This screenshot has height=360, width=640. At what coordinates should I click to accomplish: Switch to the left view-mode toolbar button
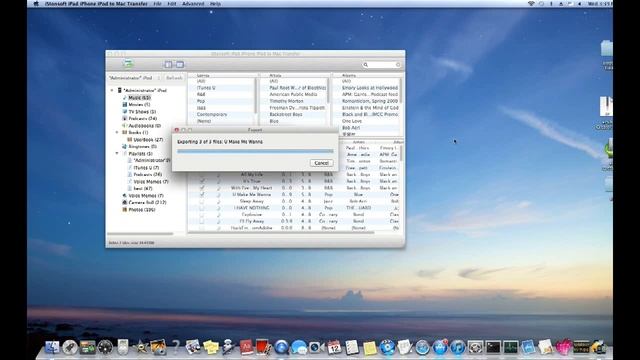pos(168,64)
